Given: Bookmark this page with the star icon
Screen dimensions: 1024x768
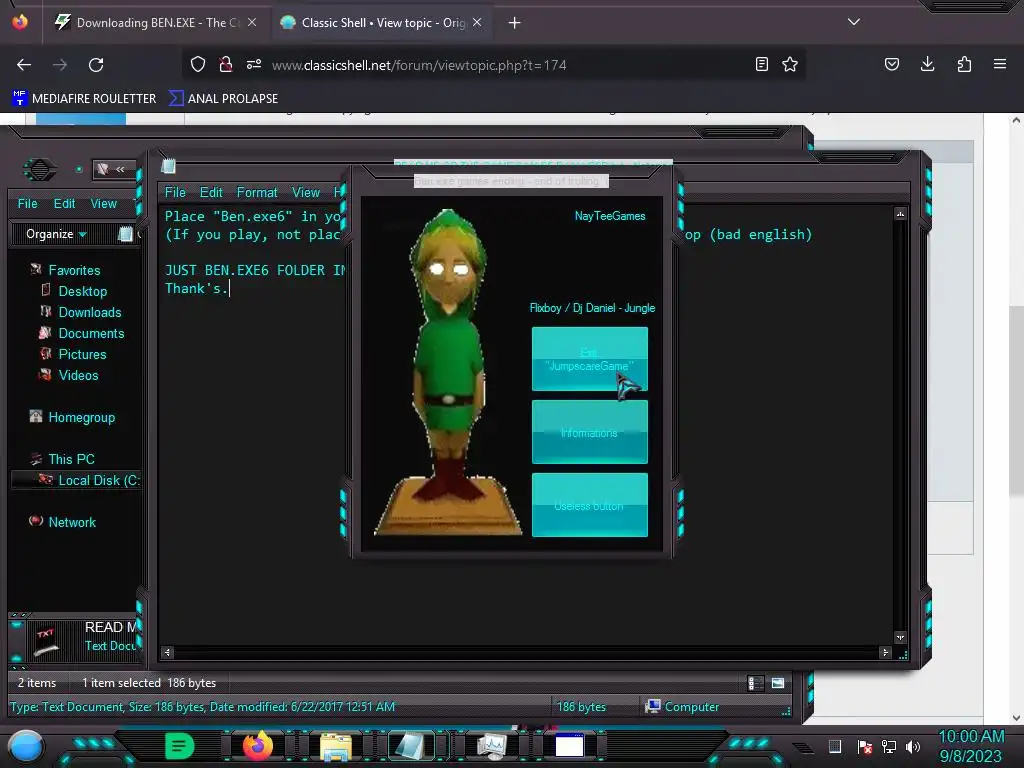Looking at the screenshot, I should point(790,64).
